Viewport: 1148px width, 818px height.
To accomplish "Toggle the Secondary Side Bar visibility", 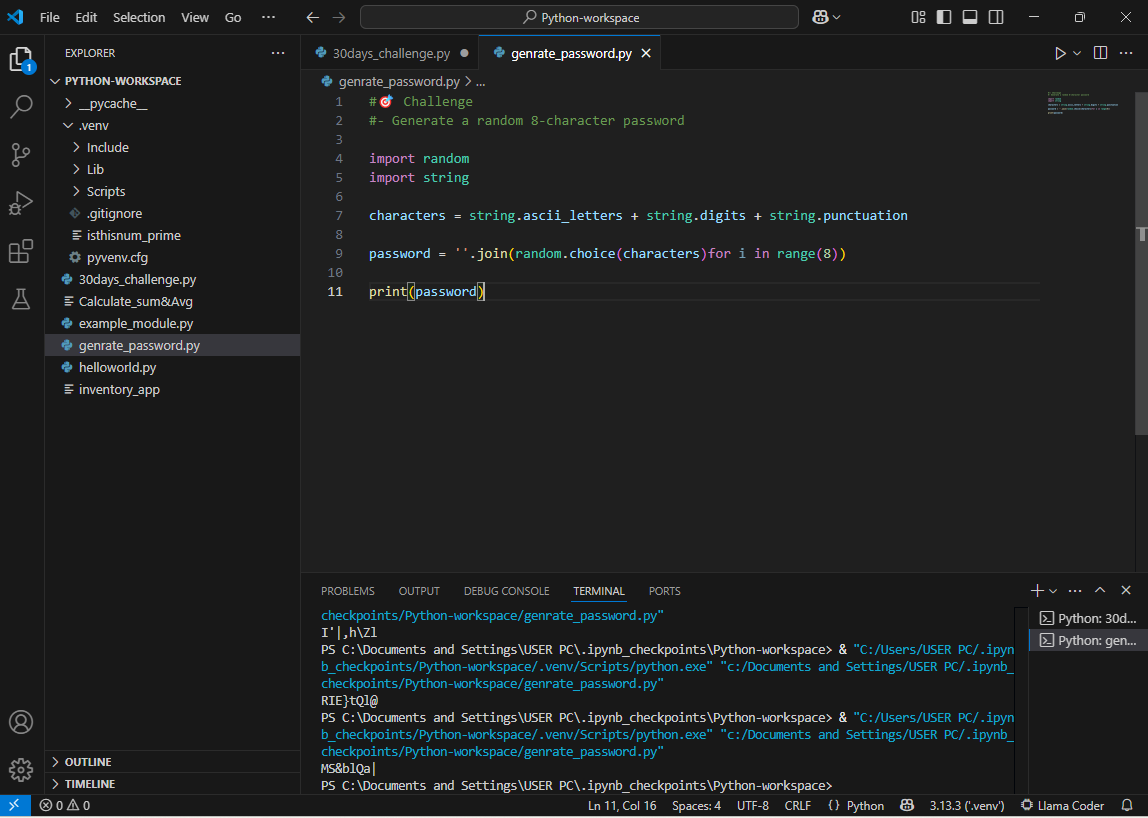I will (x=996, y=17).
